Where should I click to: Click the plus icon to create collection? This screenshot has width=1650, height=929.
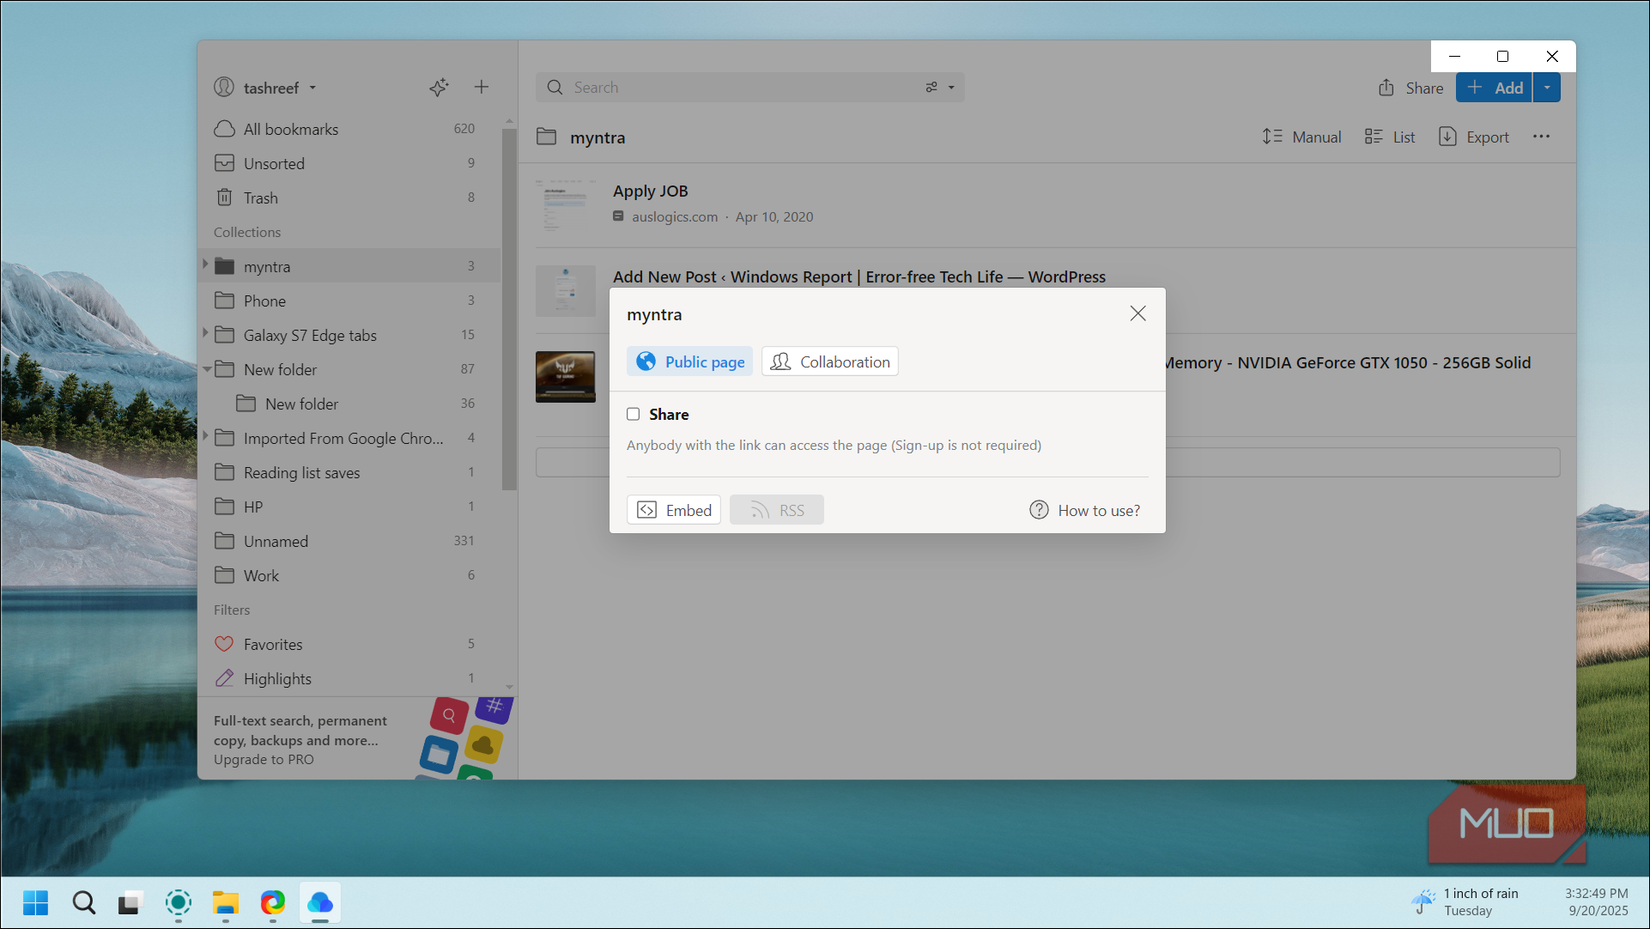tap(481, 87)
